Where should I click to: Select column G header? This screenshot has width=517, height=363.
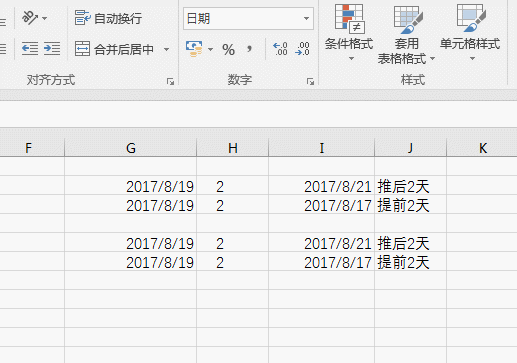[131, 148]
